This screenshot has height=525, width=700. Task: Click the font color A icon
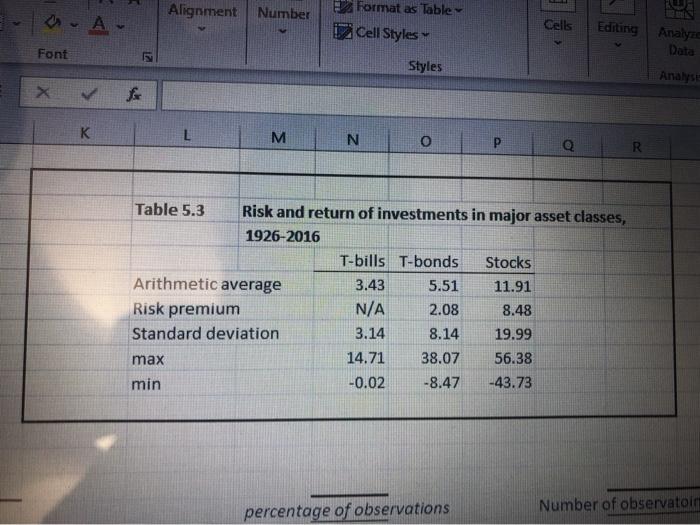click(99, 25)
